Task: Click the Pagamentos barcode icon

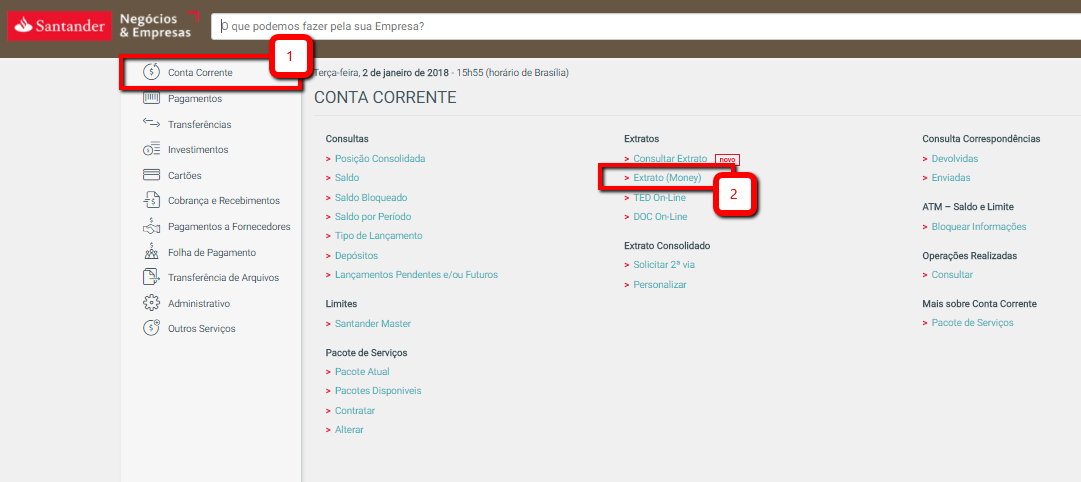Action: coord(151,98)
